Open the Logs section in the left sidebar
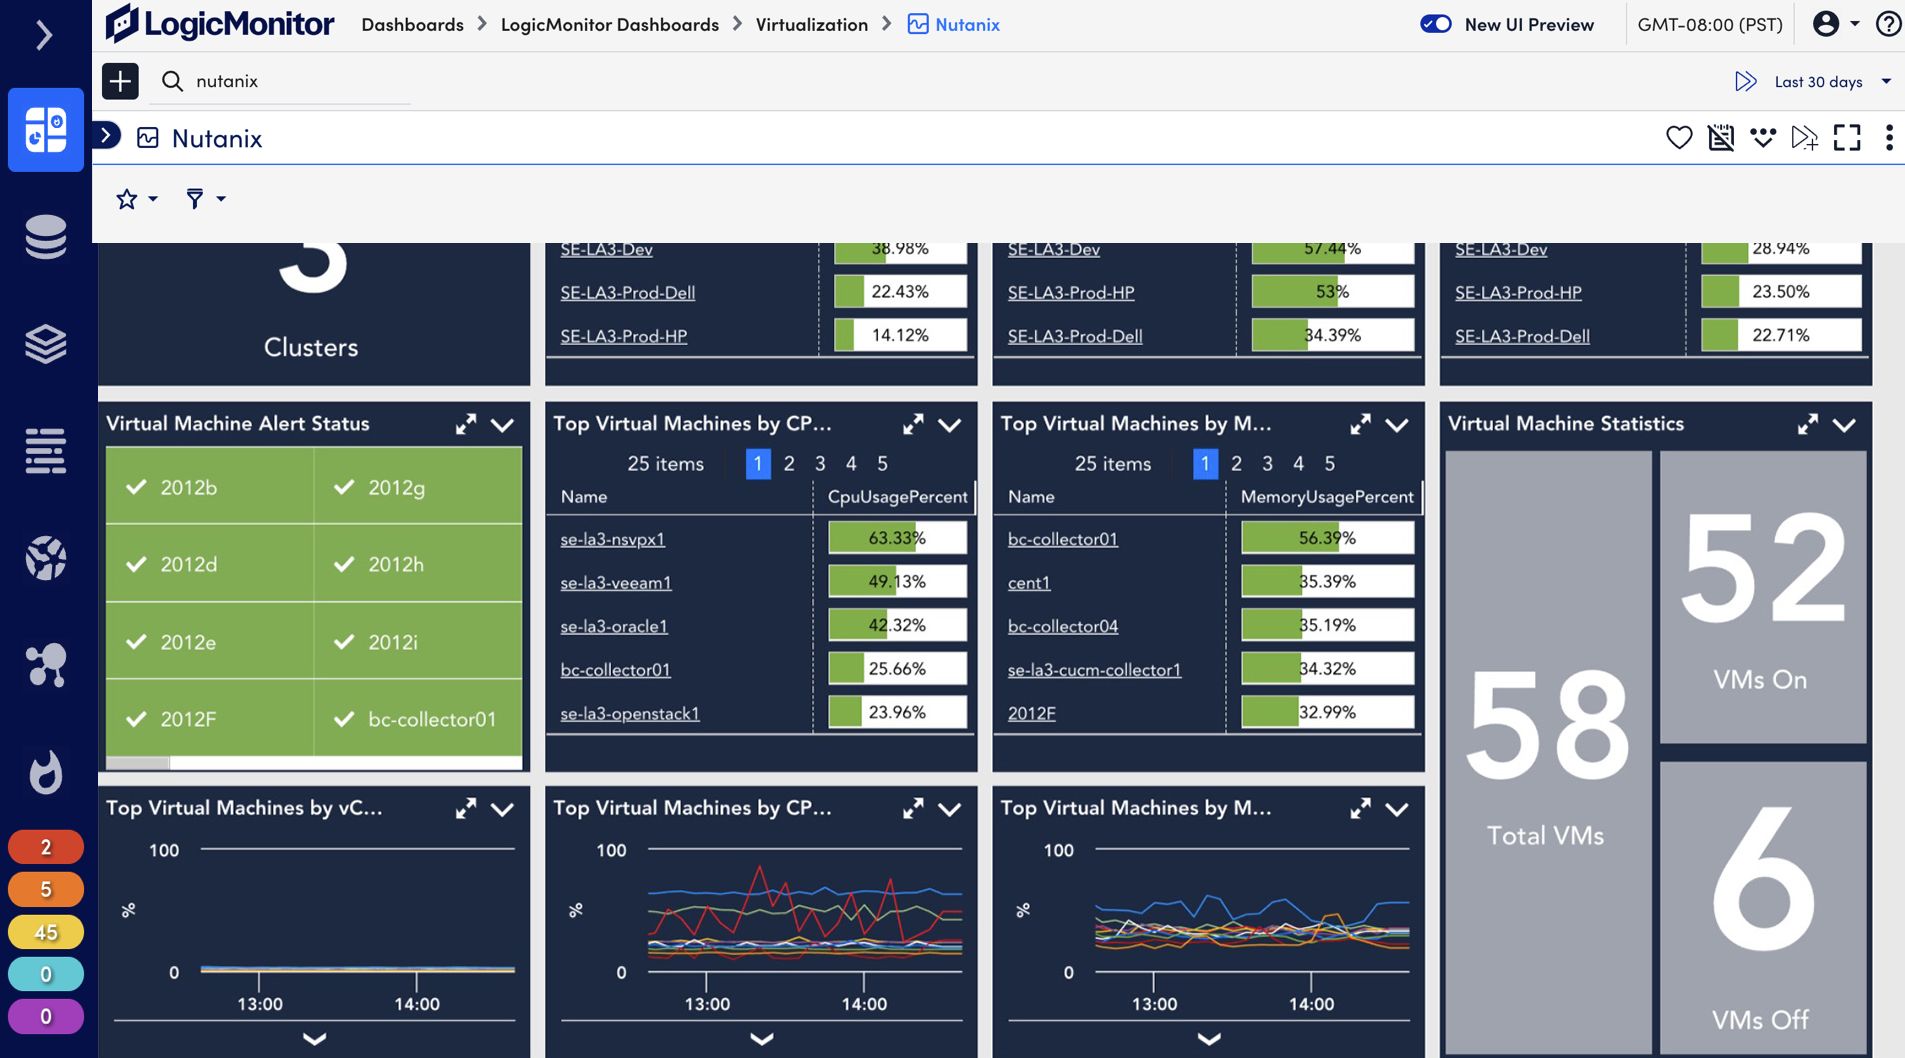Viewport: 1905px width, 1058px height. tap(46, 452)
